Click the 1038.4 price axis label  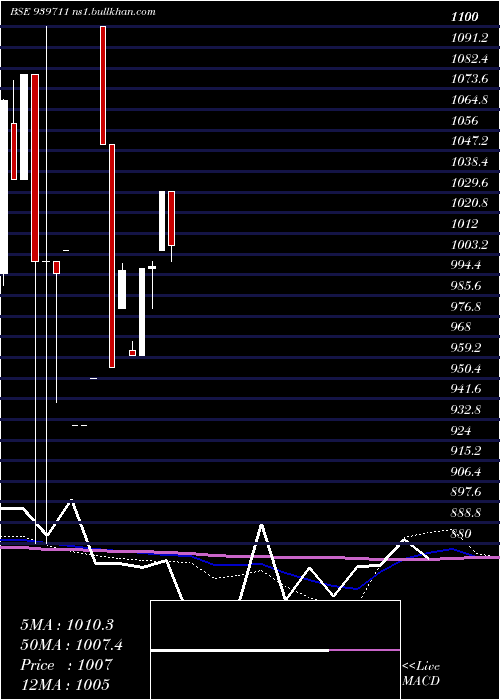coord(469,162)
